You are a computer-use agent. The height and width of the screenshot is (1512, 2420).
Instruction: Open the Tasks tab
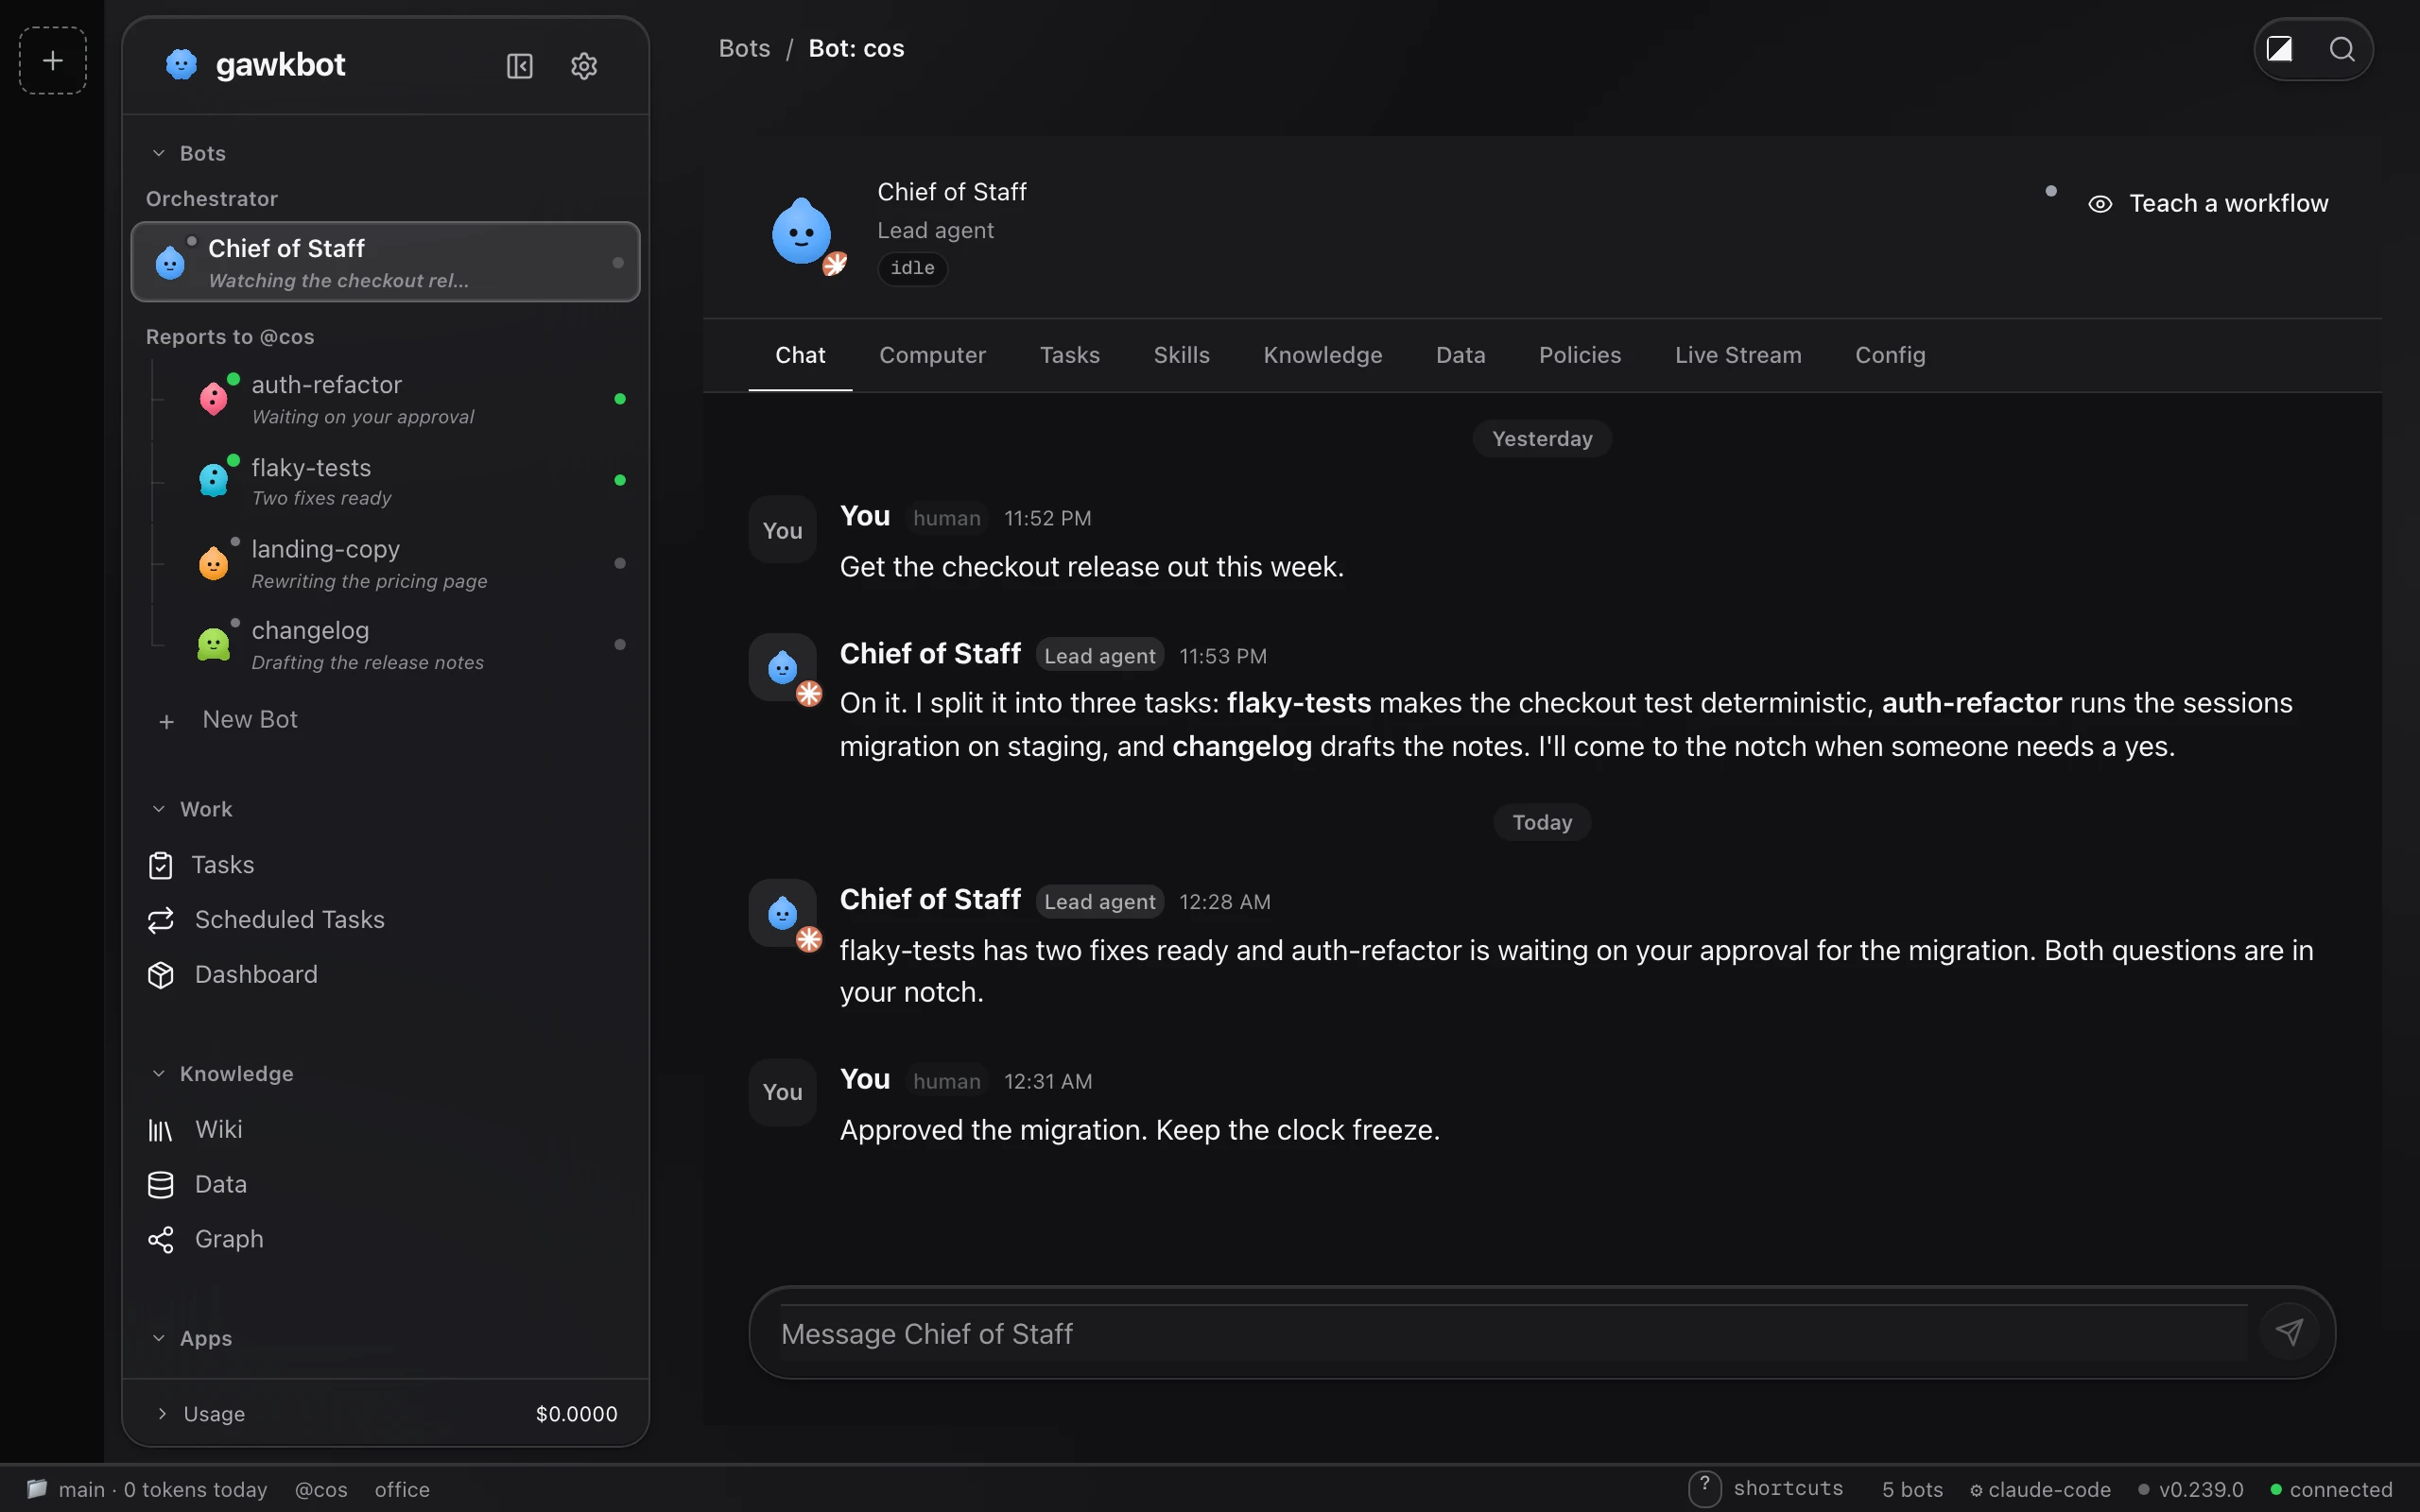pyautogui.click(x=1069, y=355)
